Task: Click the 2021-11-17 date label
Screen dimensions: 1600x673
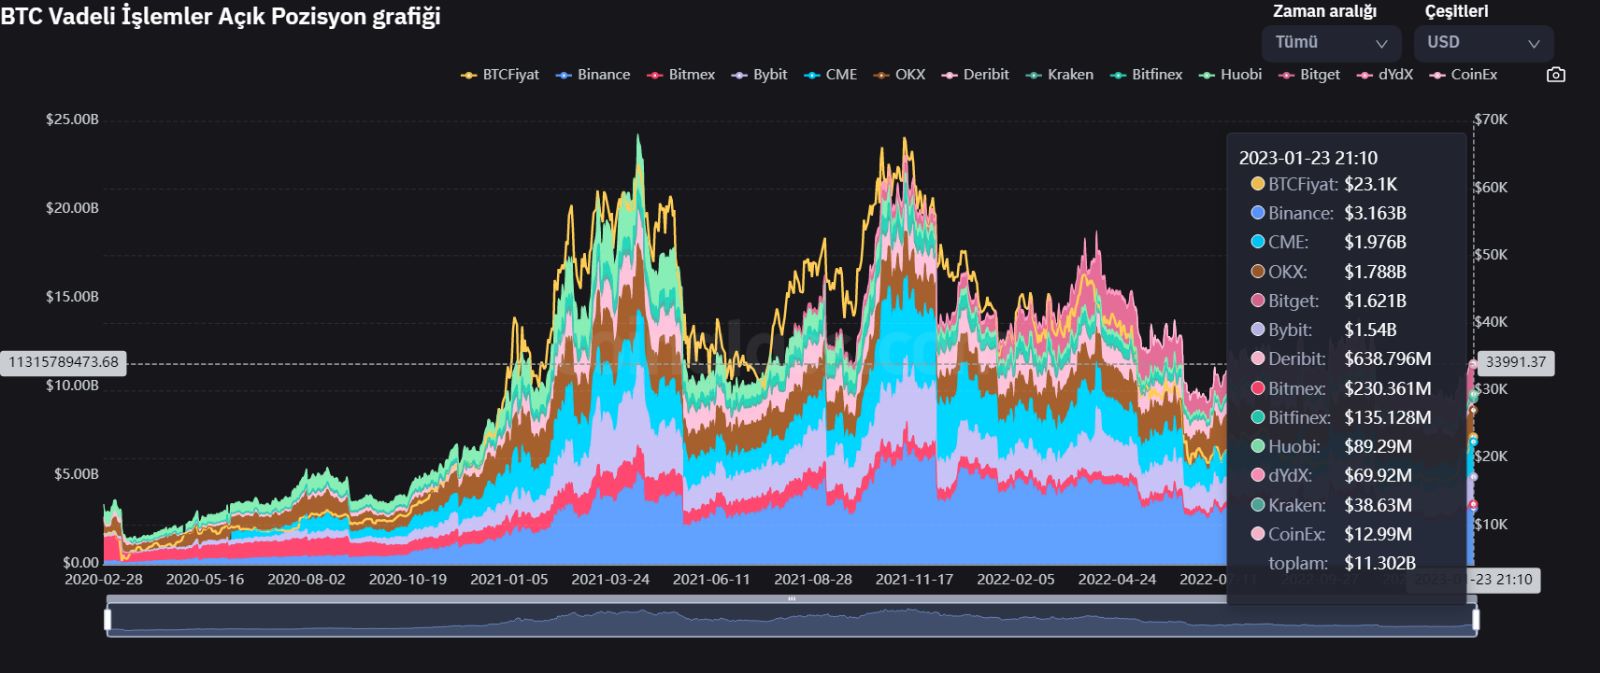Action: (914, 579)
